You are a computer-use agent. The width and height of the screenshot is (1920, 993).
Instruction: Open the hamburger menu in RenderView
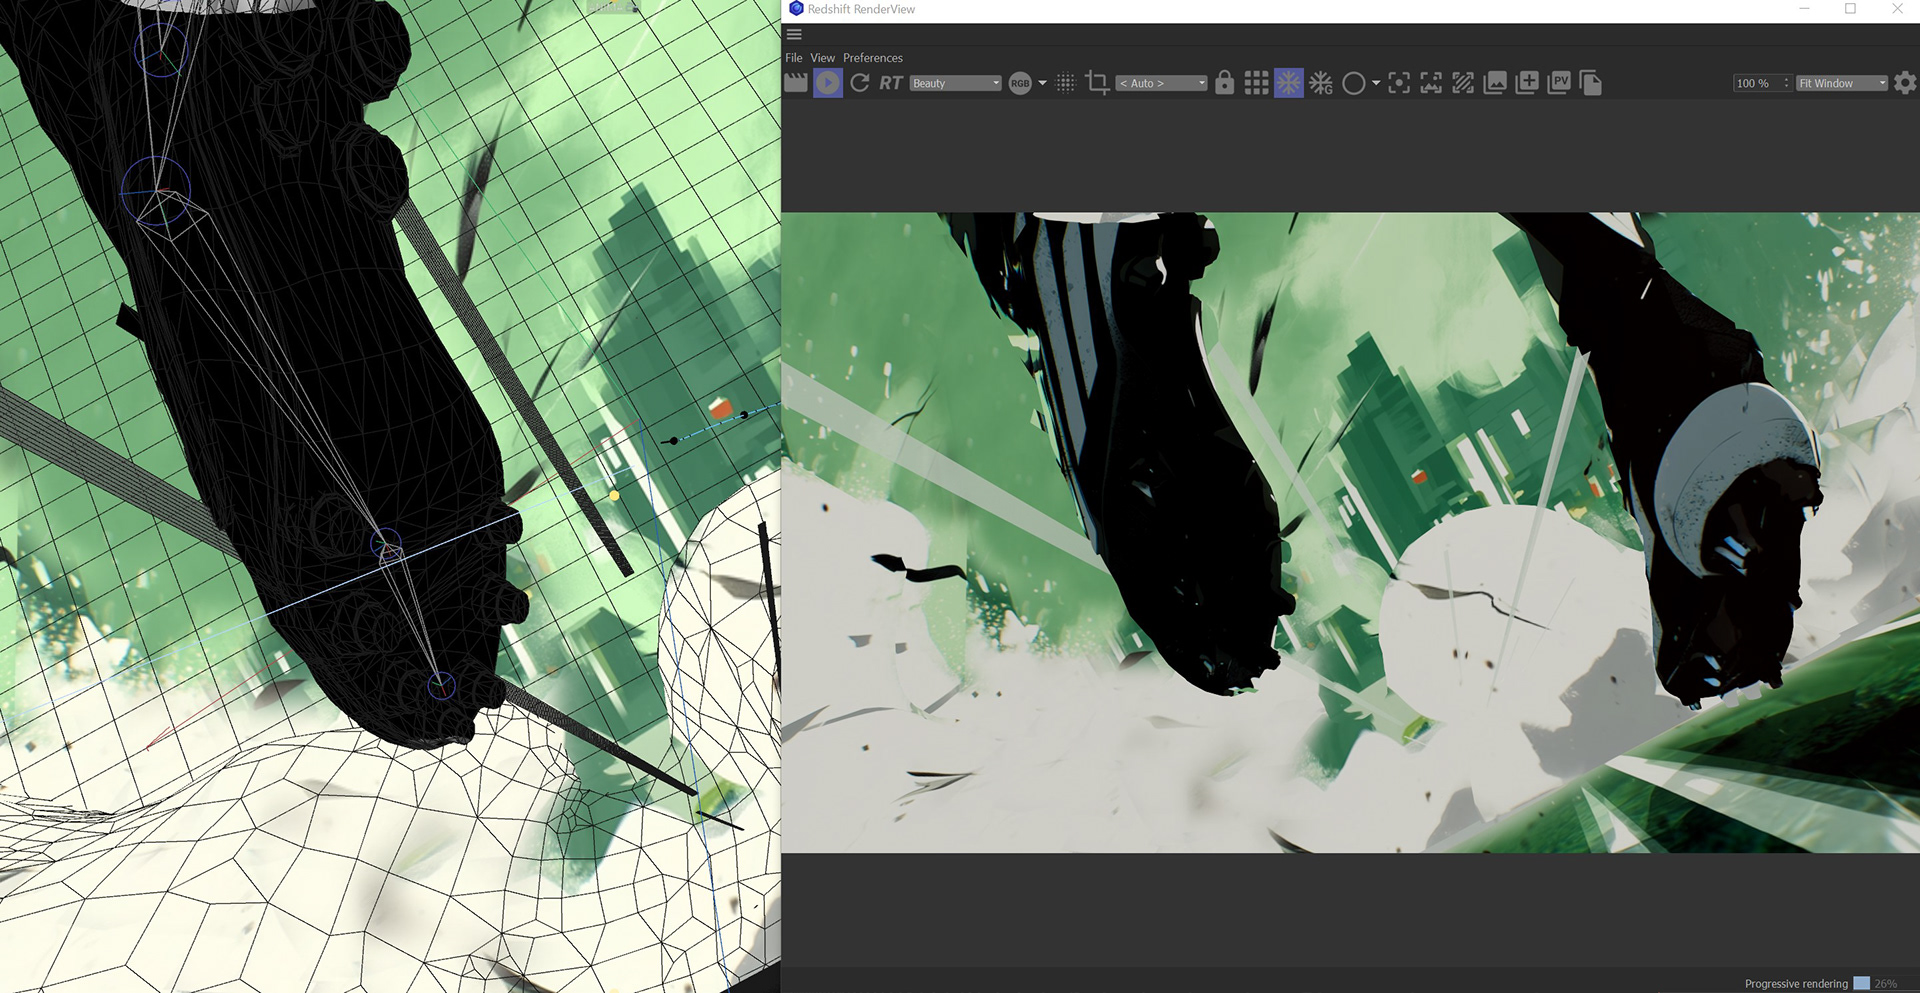794,34
